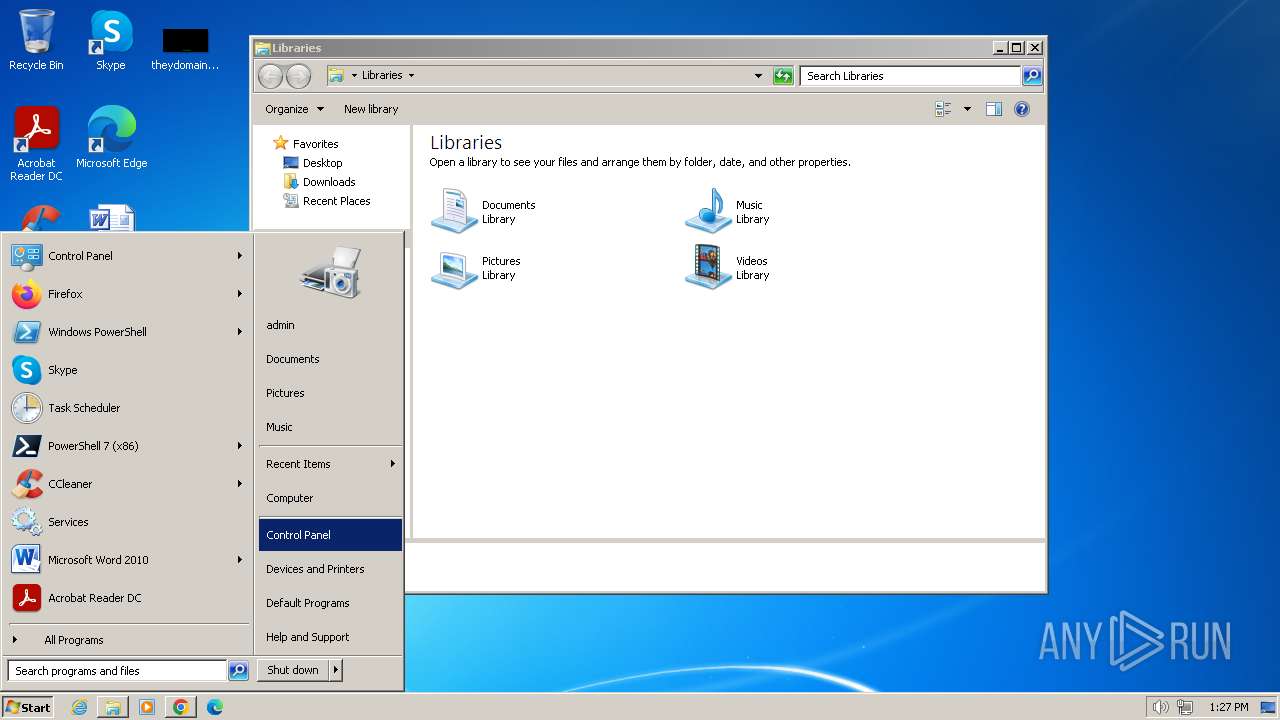Click the Search programs and files box

tap(117, 671)
